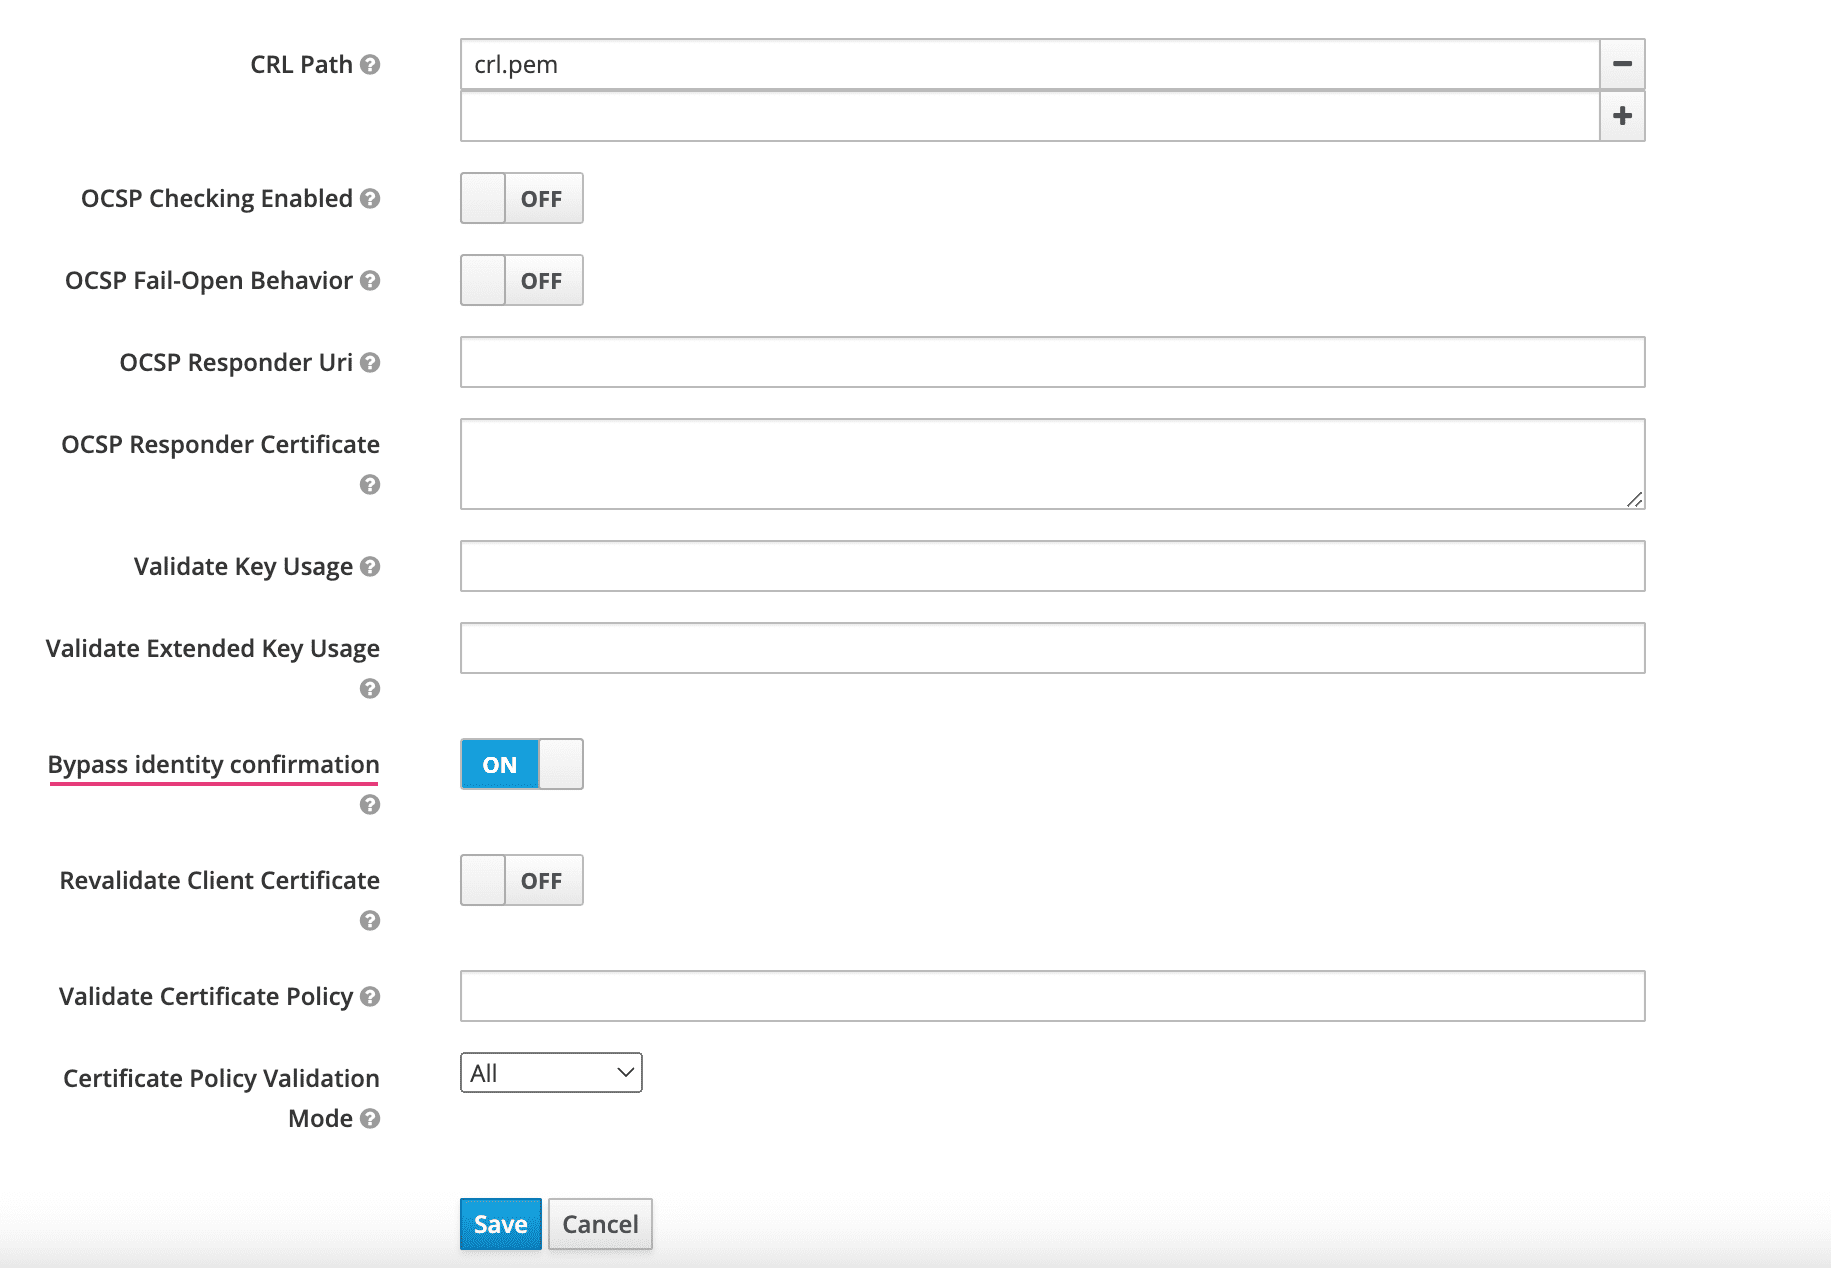Click help icon next to CRL Path
Viewport: 1831px width, 1268px height.
pyautogui.click(x=370, y=65)
